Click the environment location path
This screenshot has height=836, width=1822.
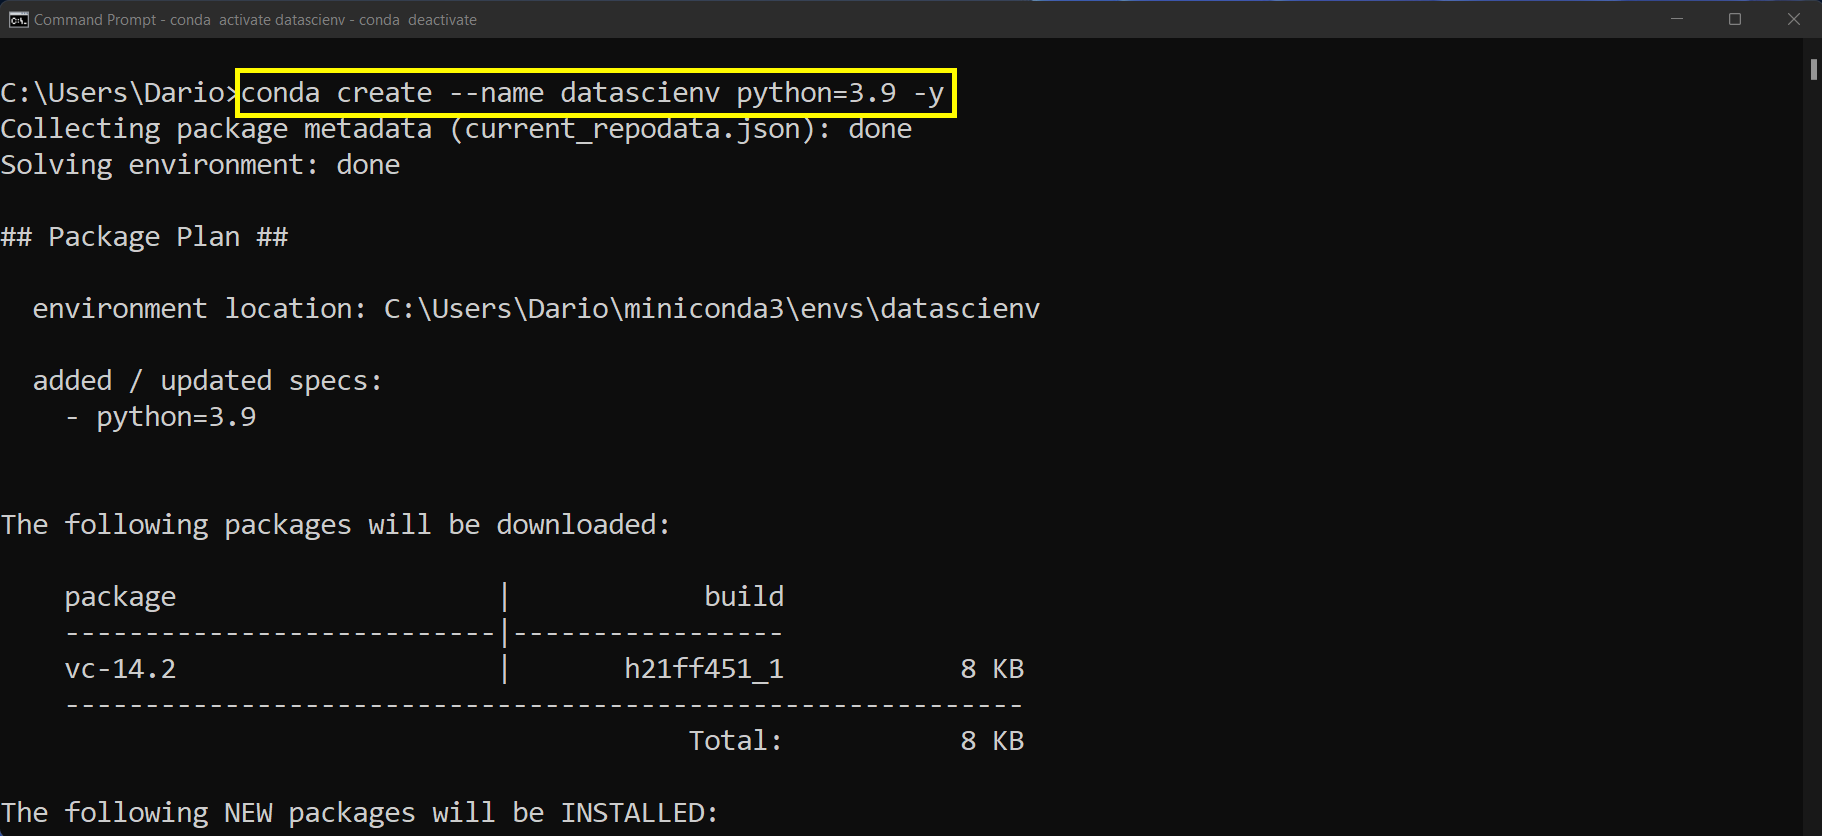(x=711, y=309)
